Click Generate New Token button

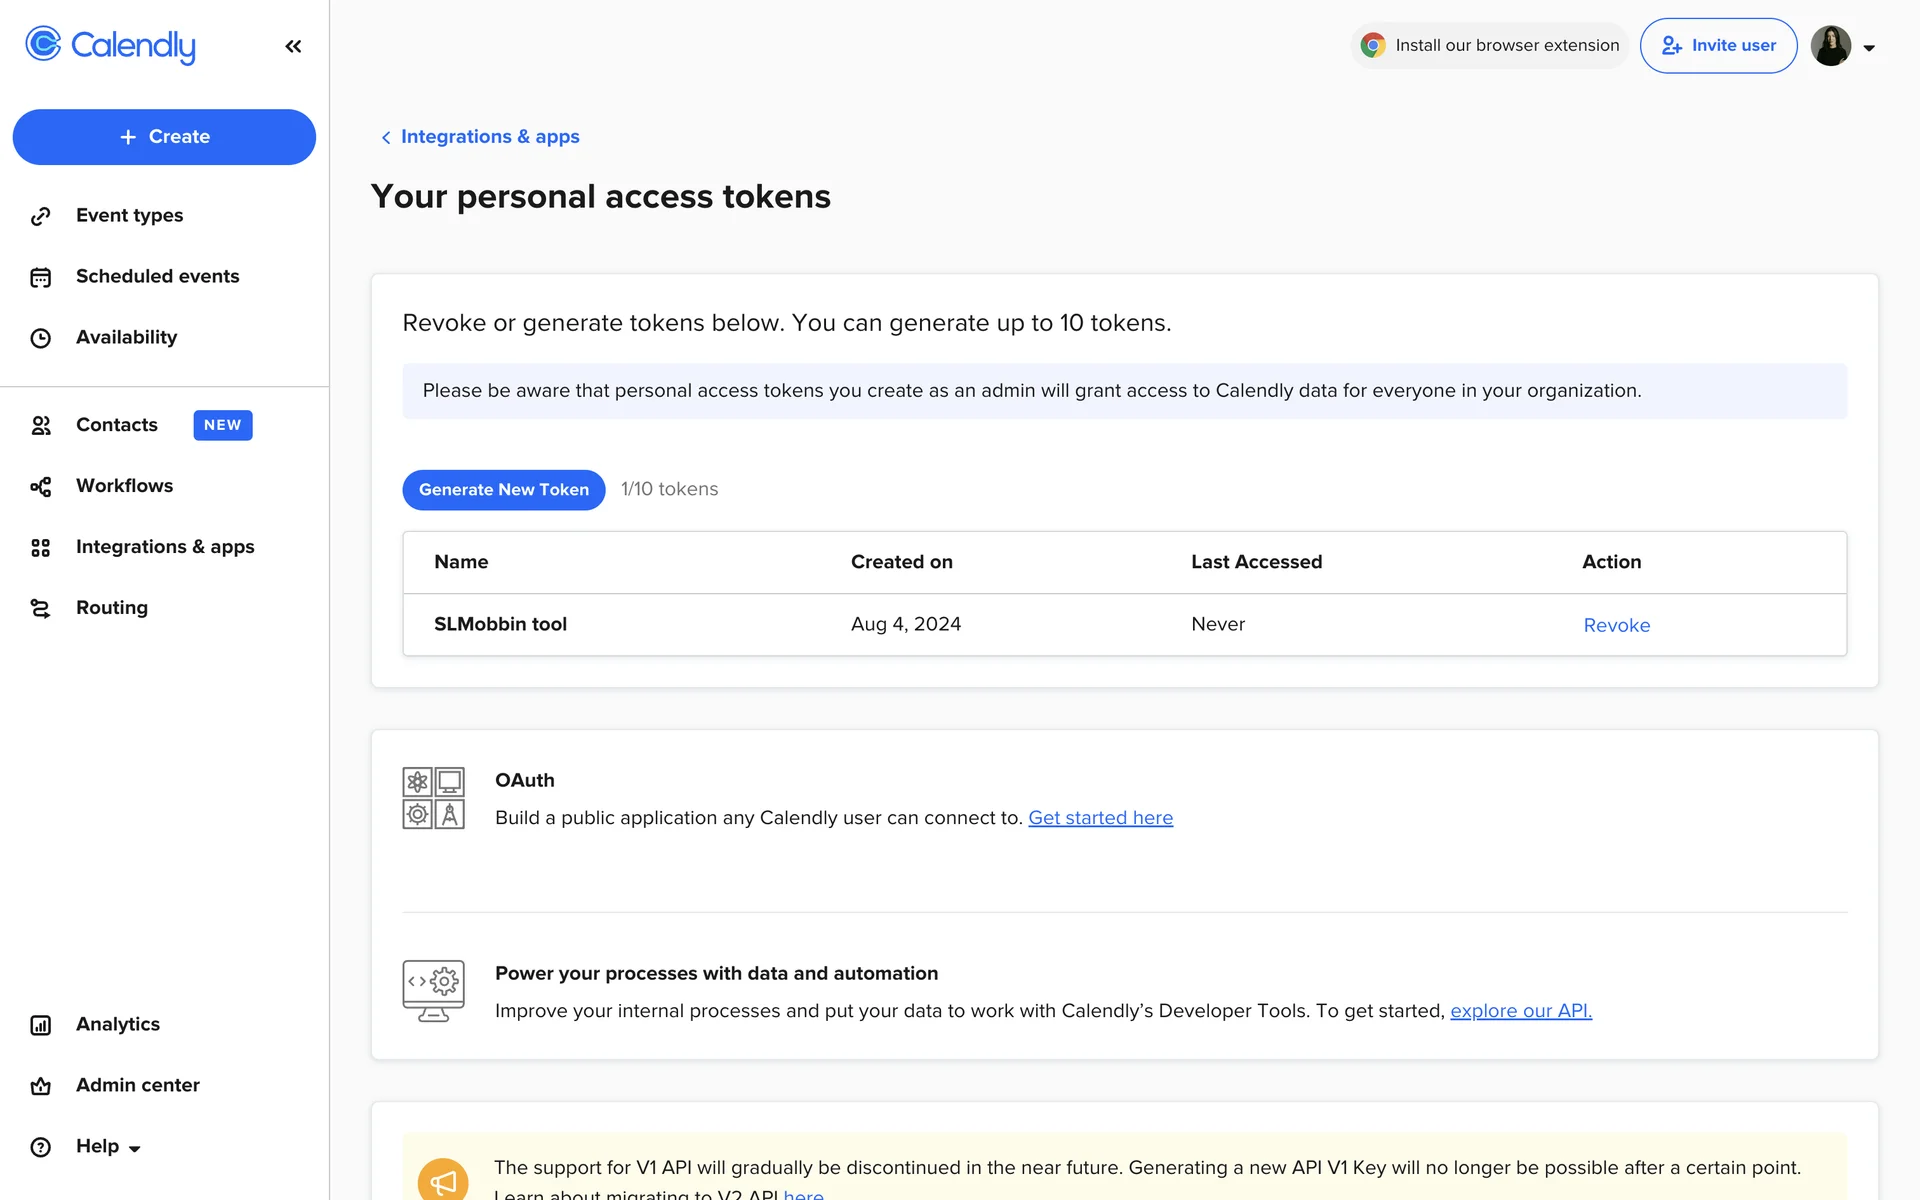point(503,490)
